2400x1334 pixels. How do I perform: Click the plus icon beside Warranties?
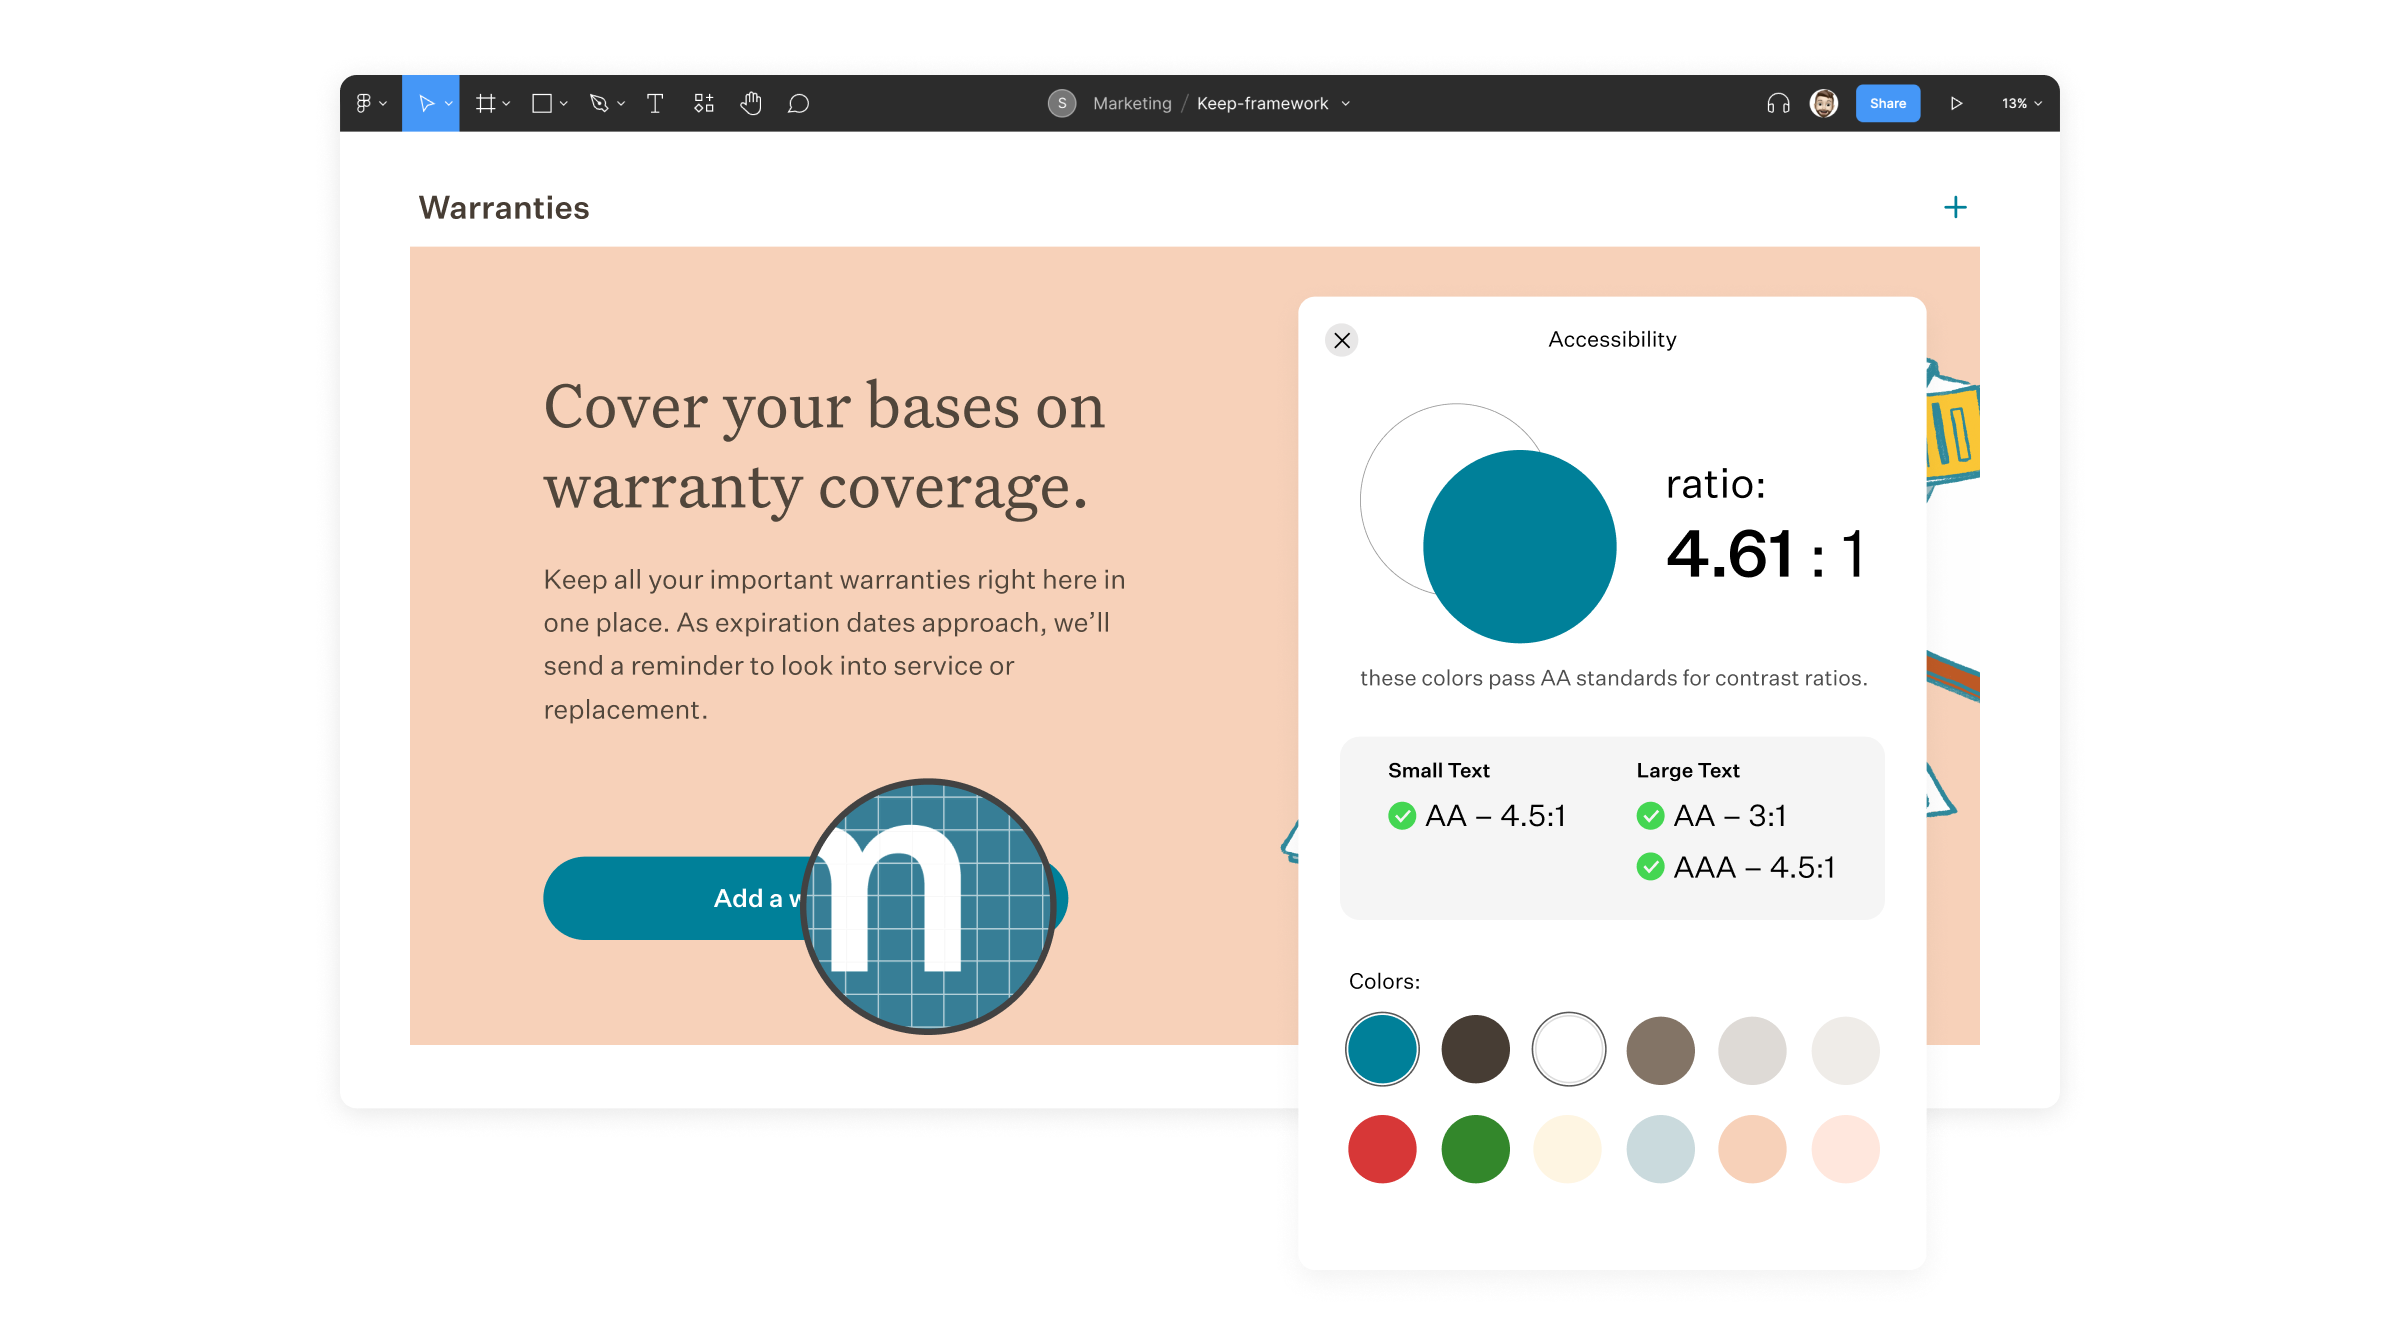coord(1955,207)
